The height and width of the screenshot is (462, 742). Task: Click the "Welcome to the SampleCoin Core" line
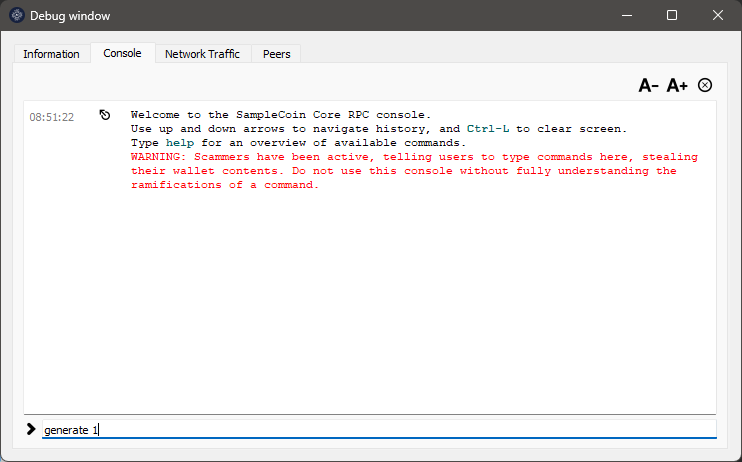click(280, 115)
